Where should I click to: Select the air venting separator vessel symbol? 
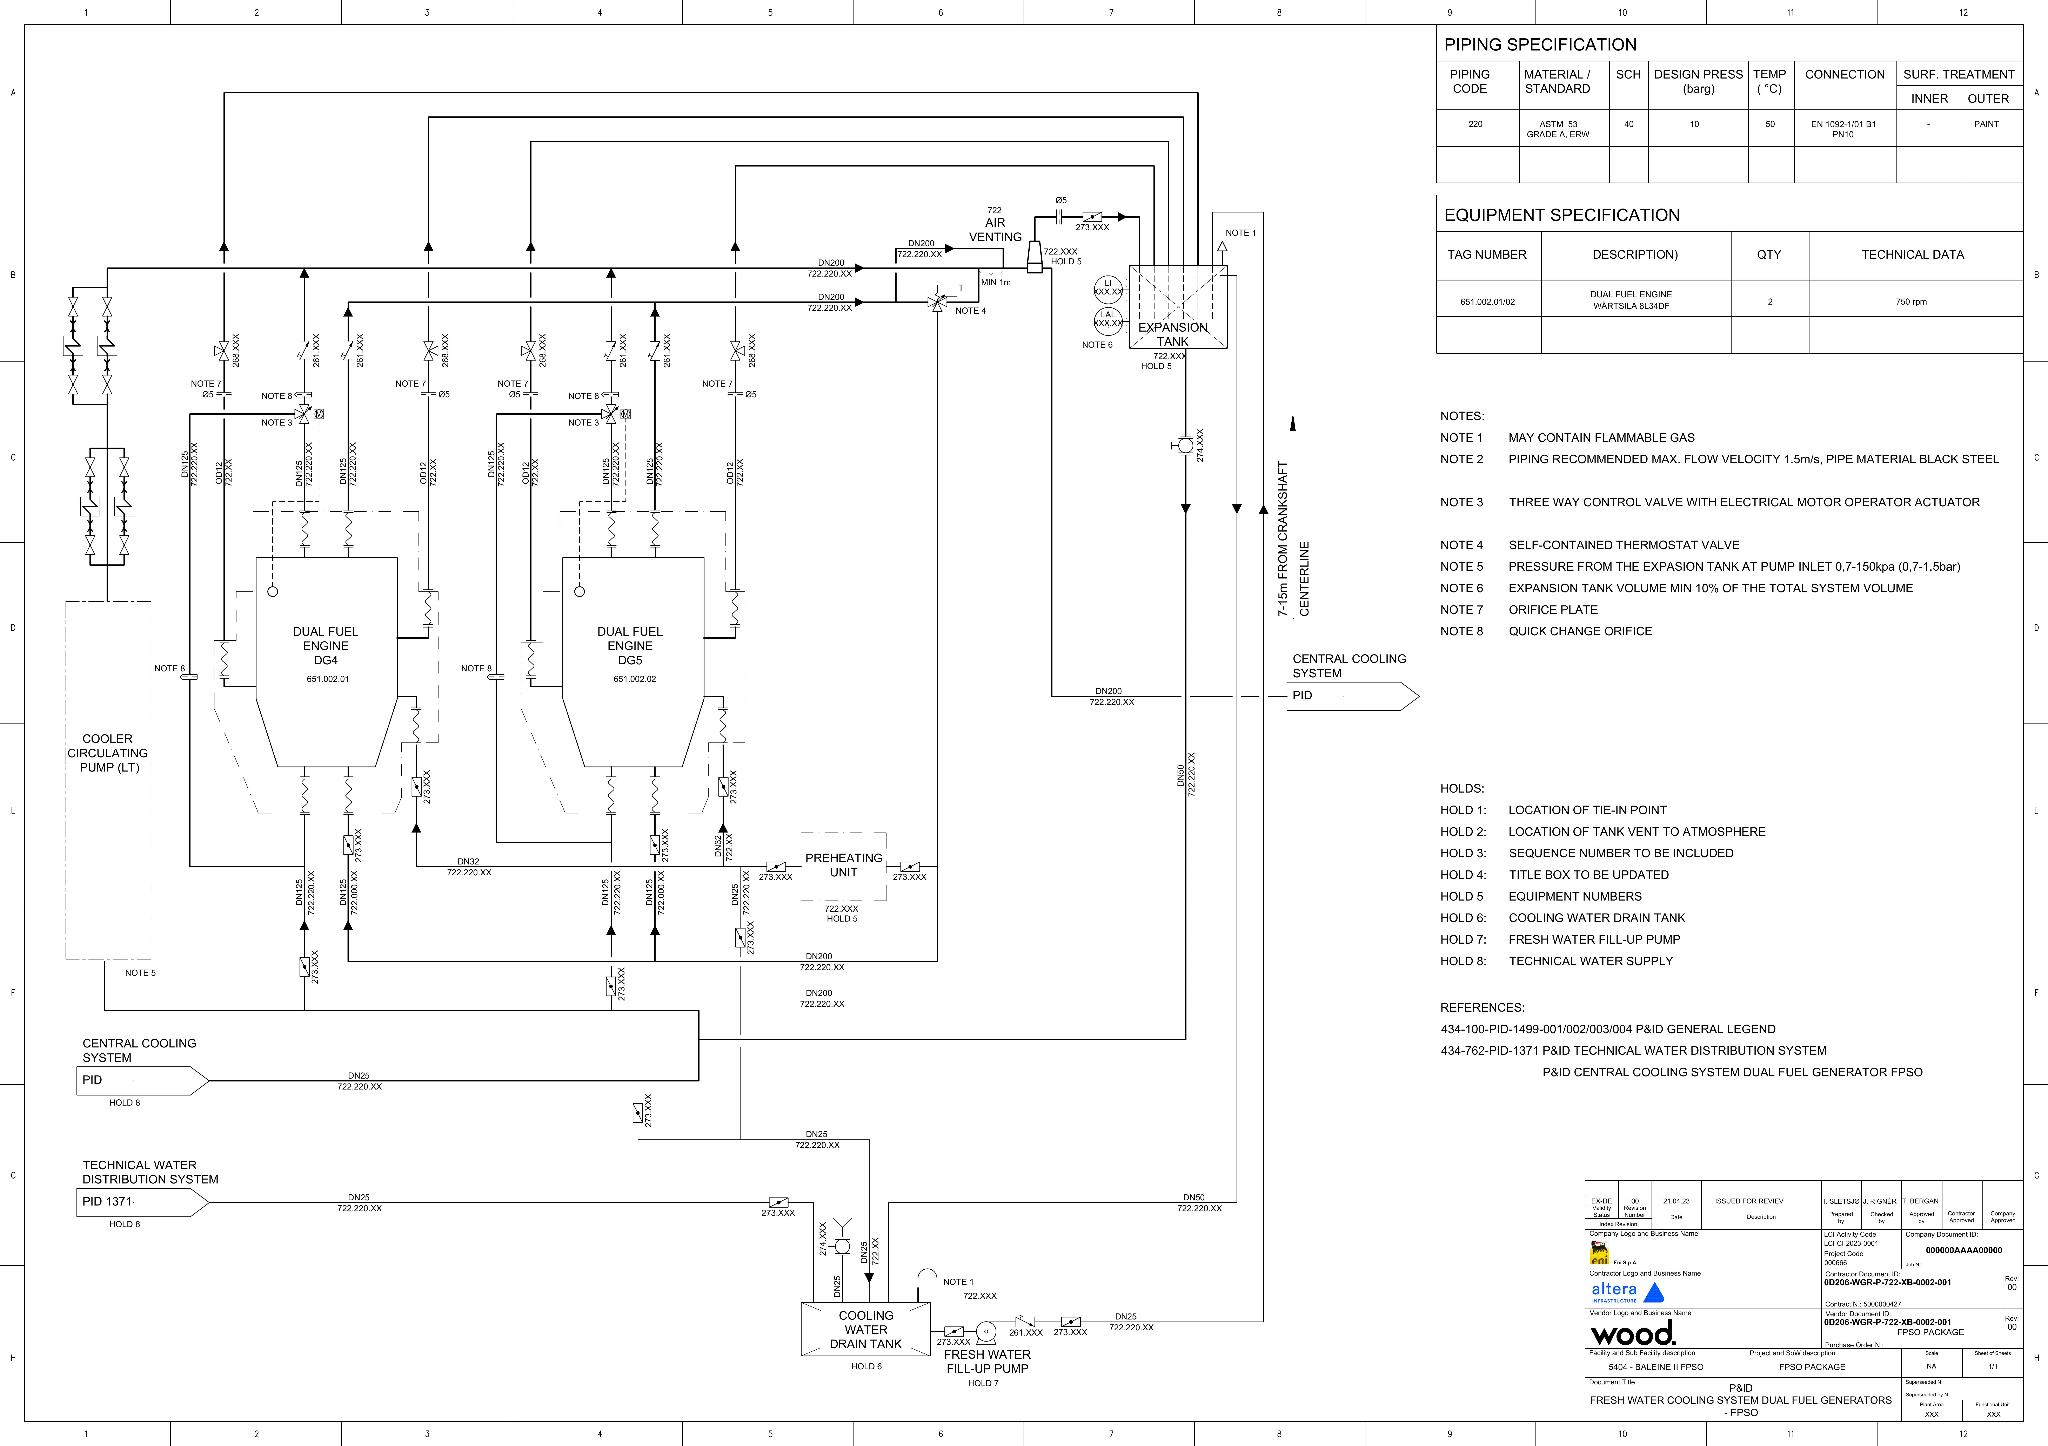pos(1034,259)
